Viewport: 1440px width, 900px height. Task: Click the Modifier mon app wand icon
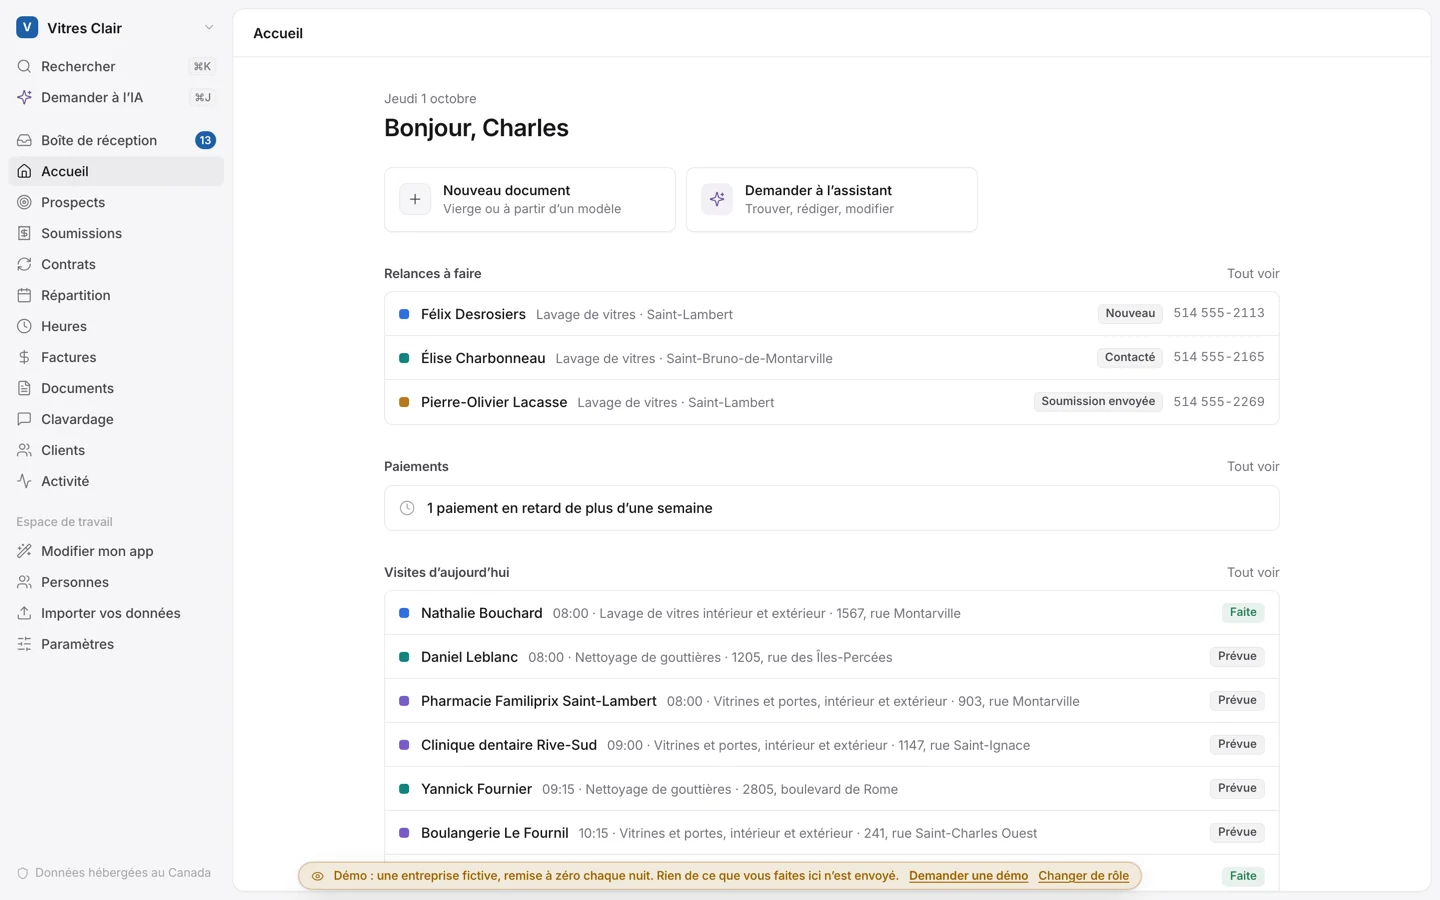click(x=24, y=551)
